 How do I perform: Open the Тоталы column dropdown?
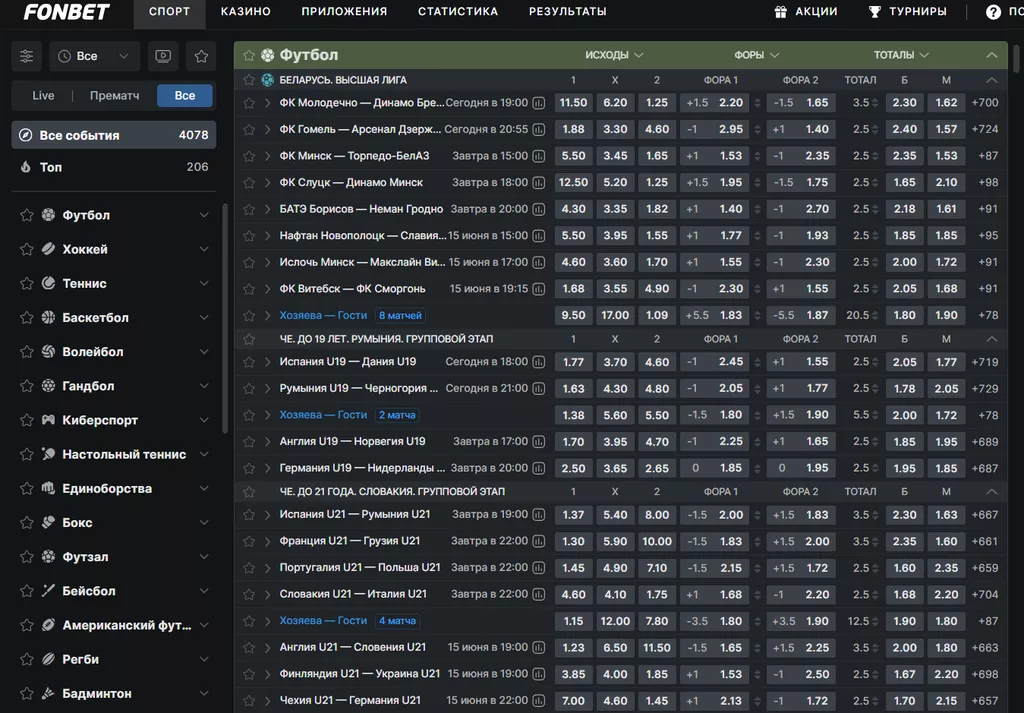pyautogui.click(x=900, y=55)
